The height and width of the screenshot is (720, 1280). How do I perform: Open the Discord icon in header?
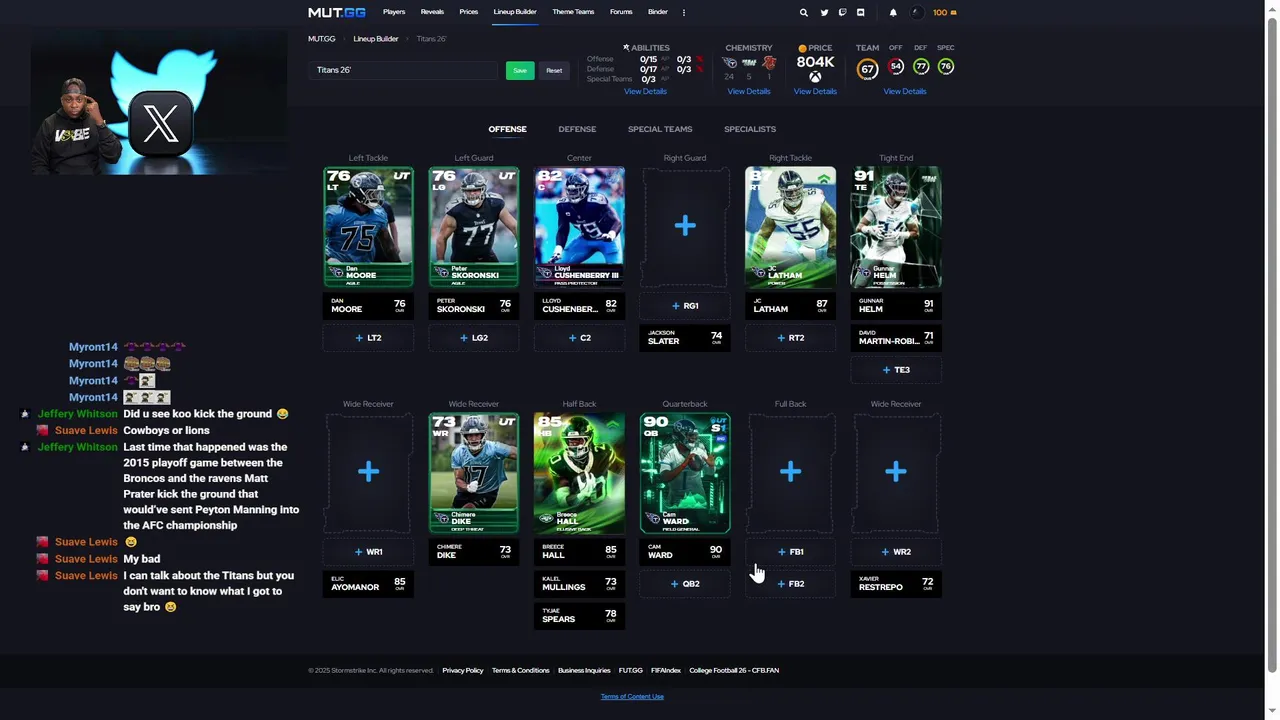860,12
